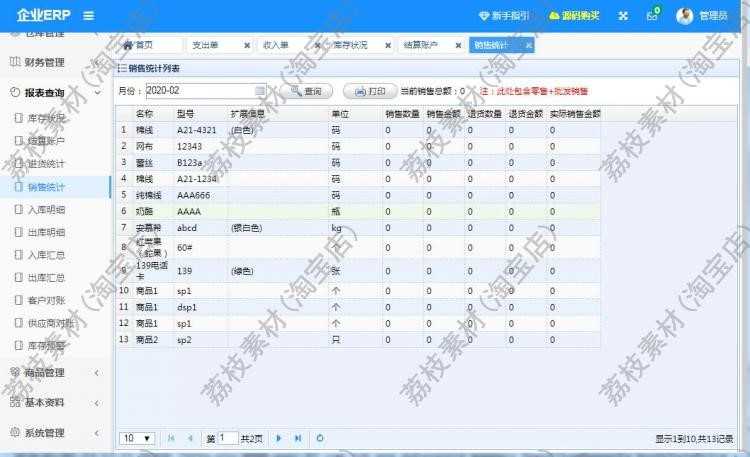Image resolution: width=750 pixels, height=457 pixels.
Task: Select the 139电话卡 name cell
Action: coord(152,271)
